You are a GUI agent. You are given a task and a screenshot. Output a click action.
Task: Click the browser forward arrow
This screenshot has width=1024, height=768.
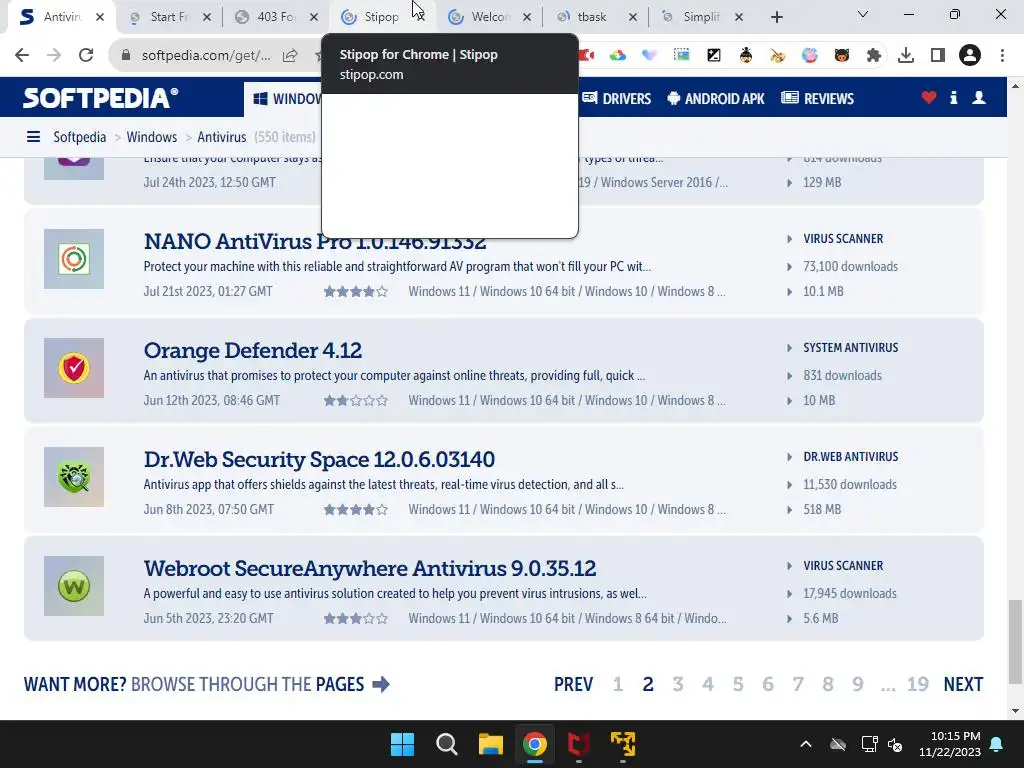point(54,56)
